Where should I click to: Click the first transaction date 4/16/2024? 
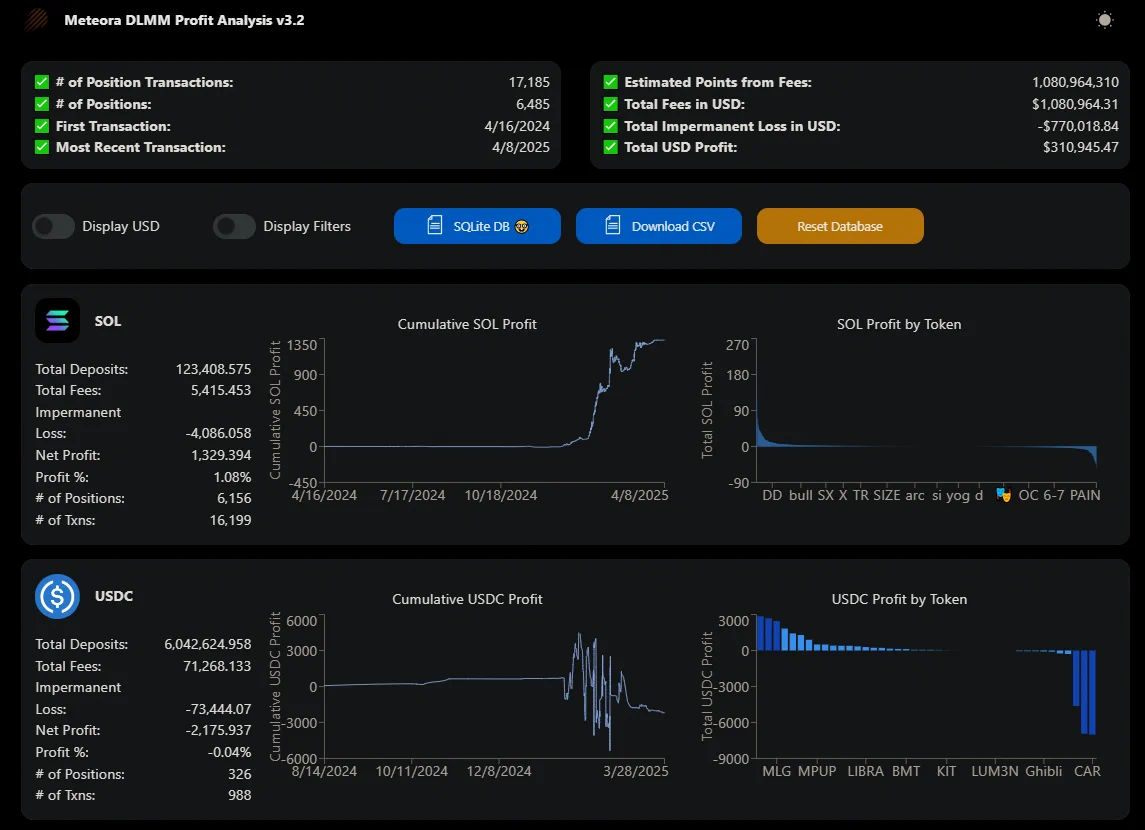click(517, 126)
